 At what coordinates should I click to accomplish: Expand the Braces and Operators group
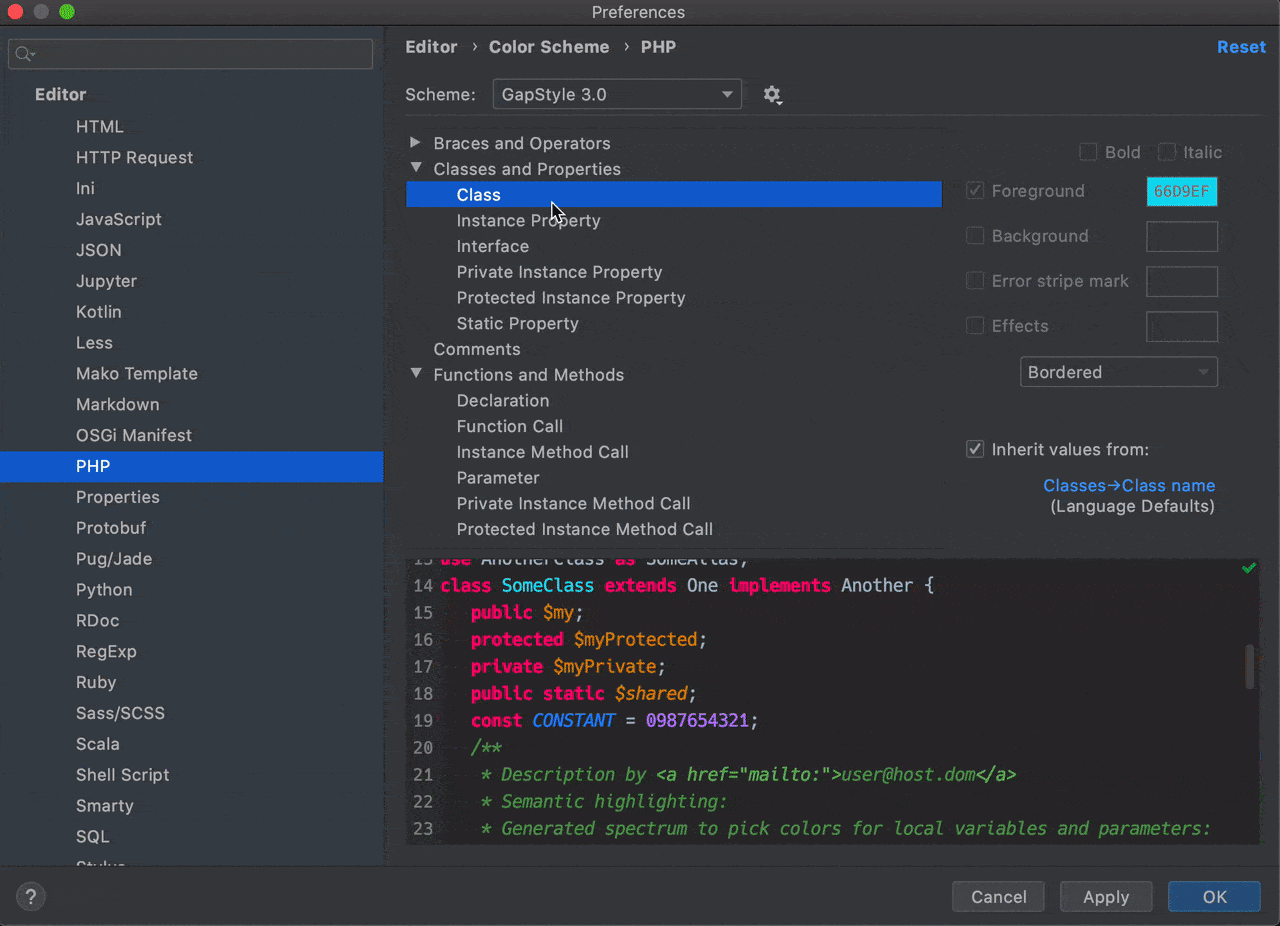(415, 143)
